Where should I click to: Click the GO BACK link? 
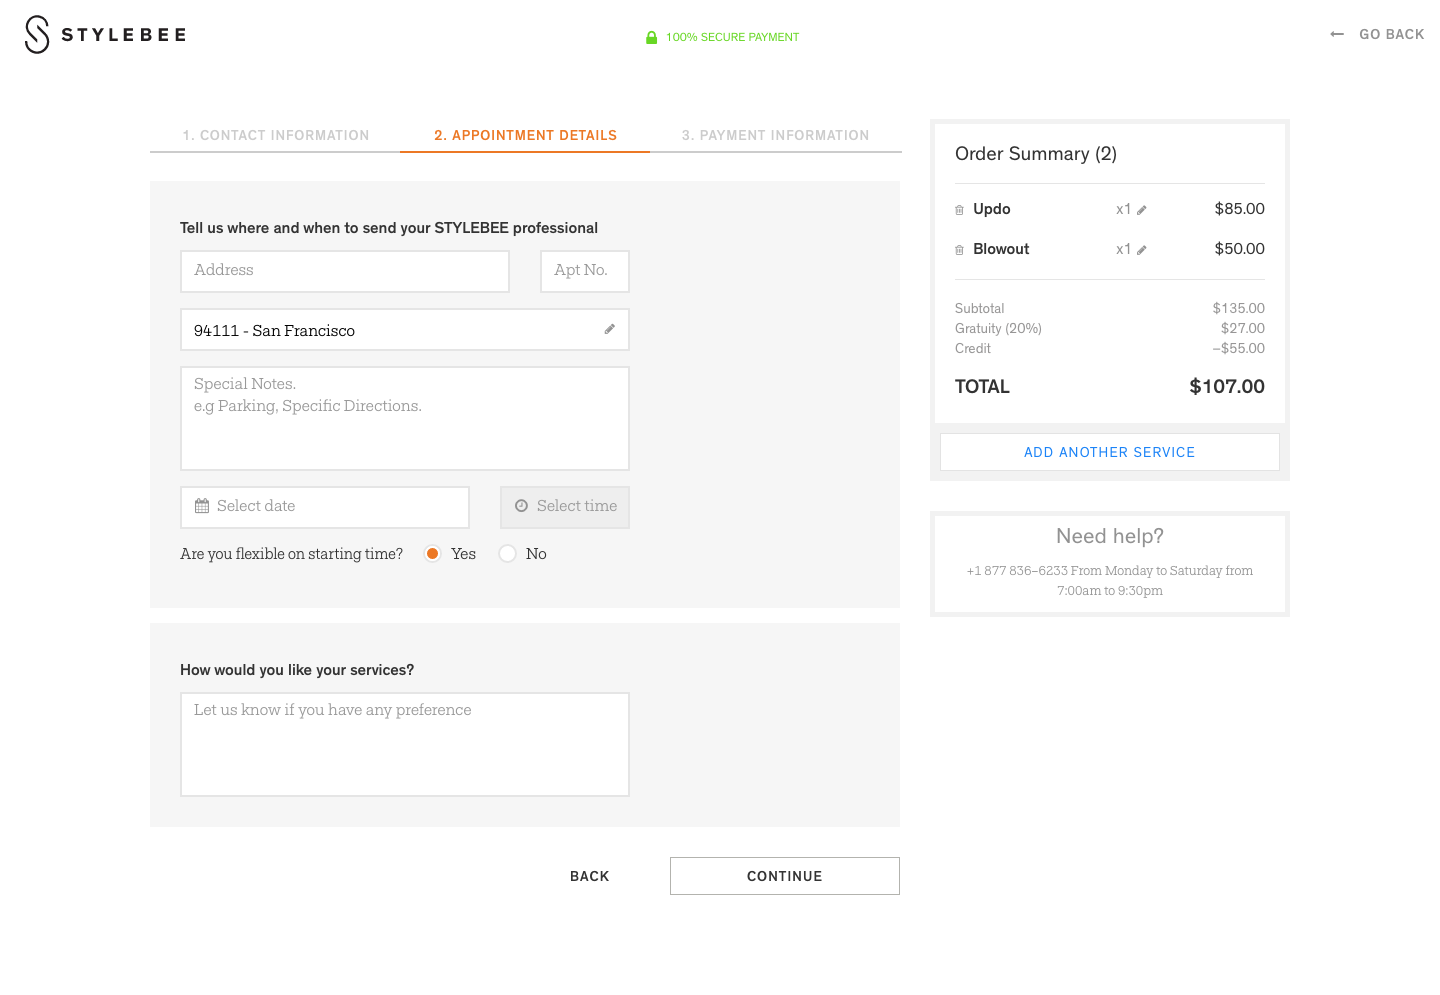pyautogui.click(x=1392, y=34)
